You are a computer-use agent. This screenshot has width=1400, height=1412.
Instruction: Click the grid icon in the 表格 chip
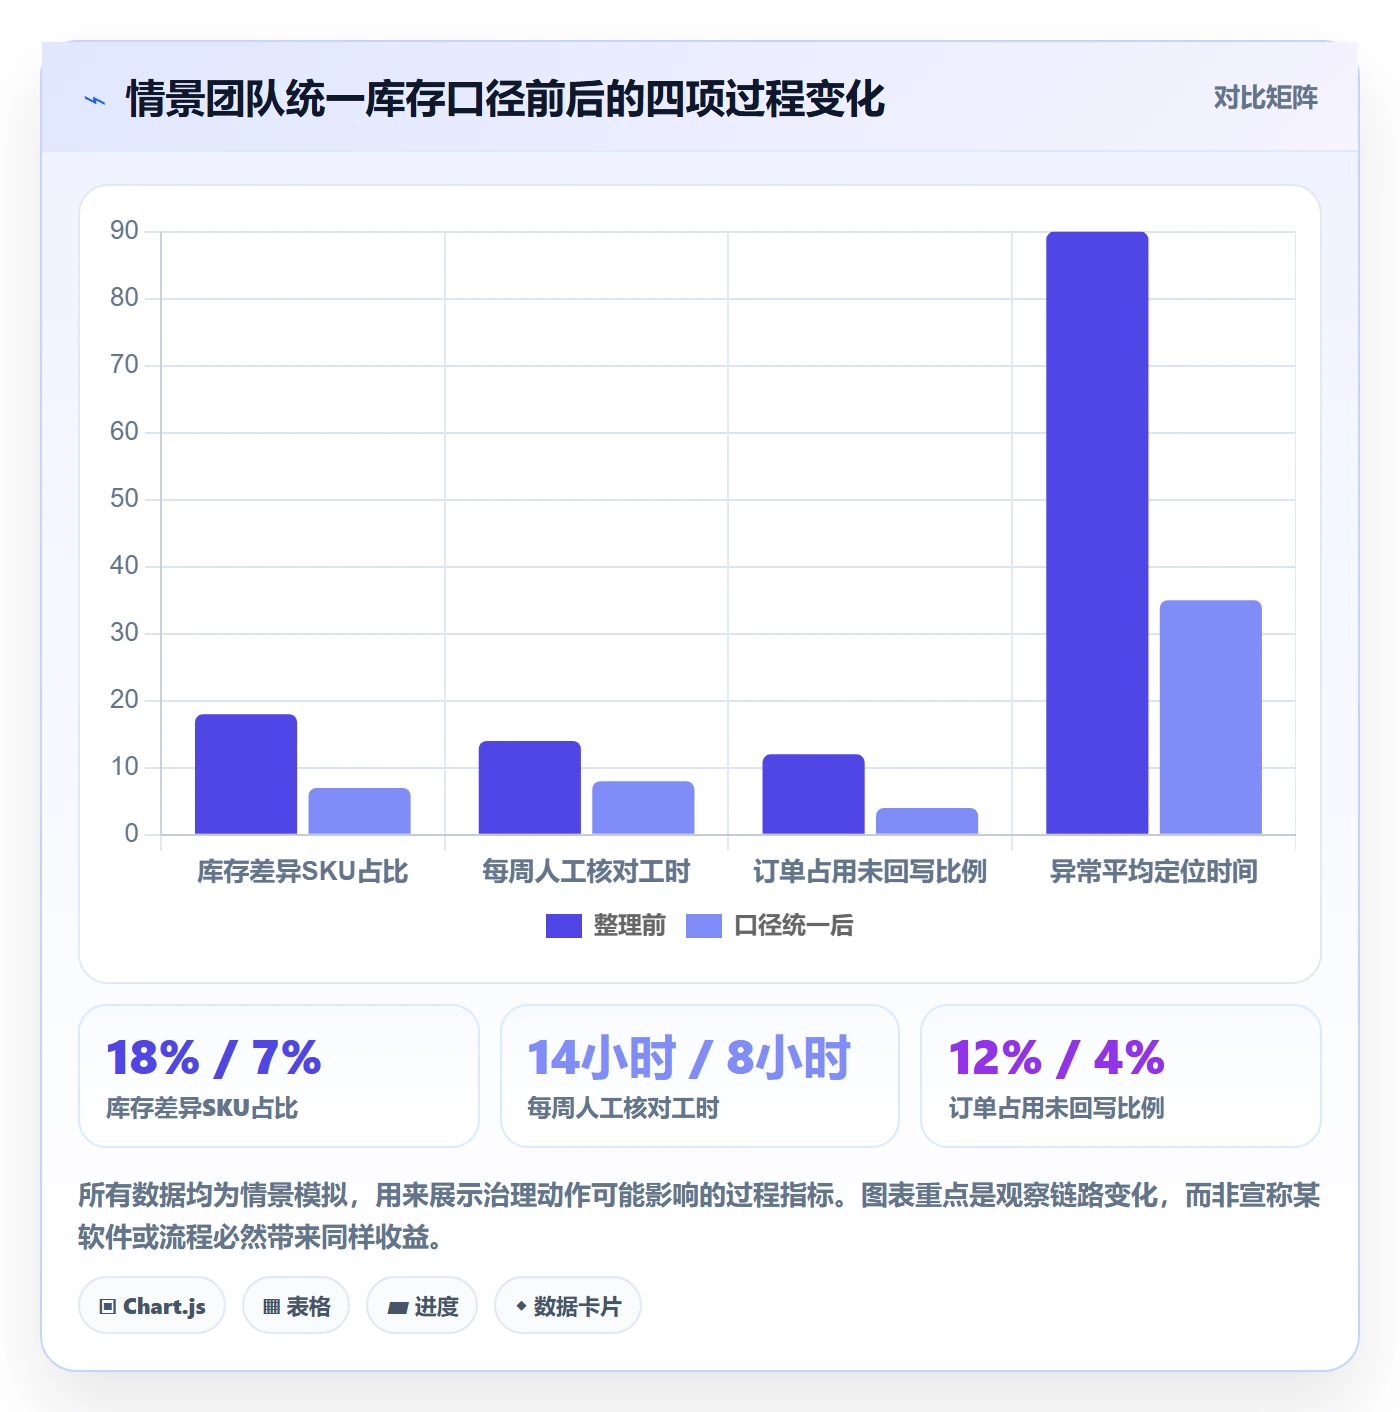coord(271,1306)
